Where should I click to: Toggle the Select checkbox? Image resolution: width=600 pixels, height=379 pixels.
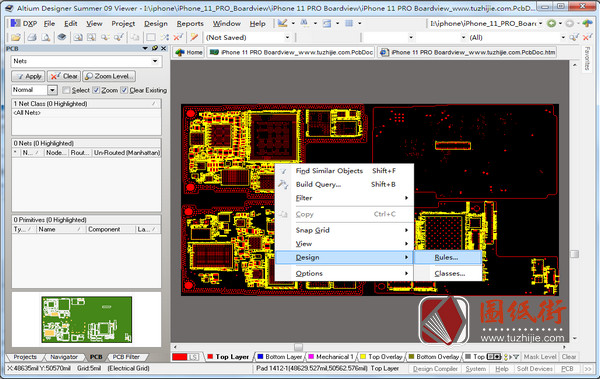tap(66, 90)
